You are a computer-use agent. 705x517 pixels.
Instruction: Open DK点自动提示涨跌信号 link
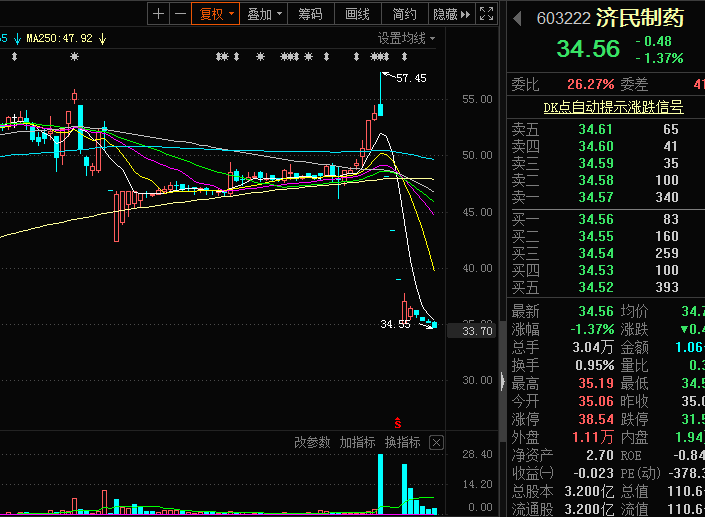pyautogui.click(x=613, y=107)
